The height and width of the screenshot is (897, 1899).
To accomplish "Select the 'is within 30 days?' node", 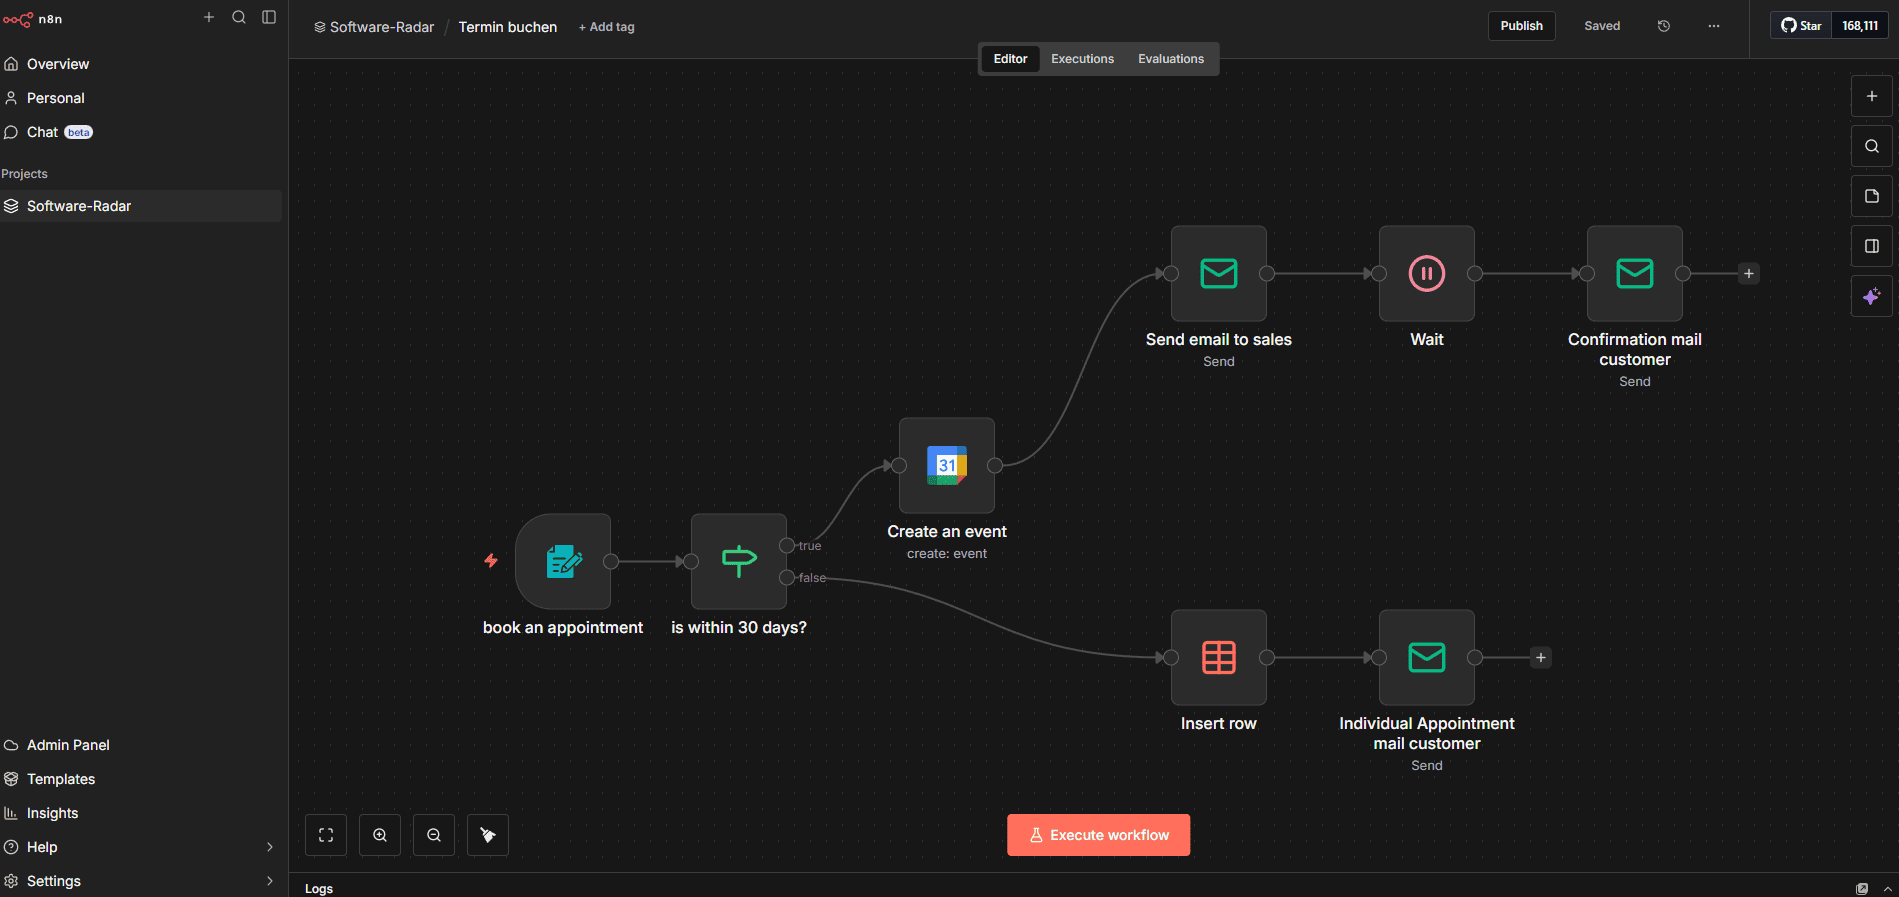I will coord(738,562).
